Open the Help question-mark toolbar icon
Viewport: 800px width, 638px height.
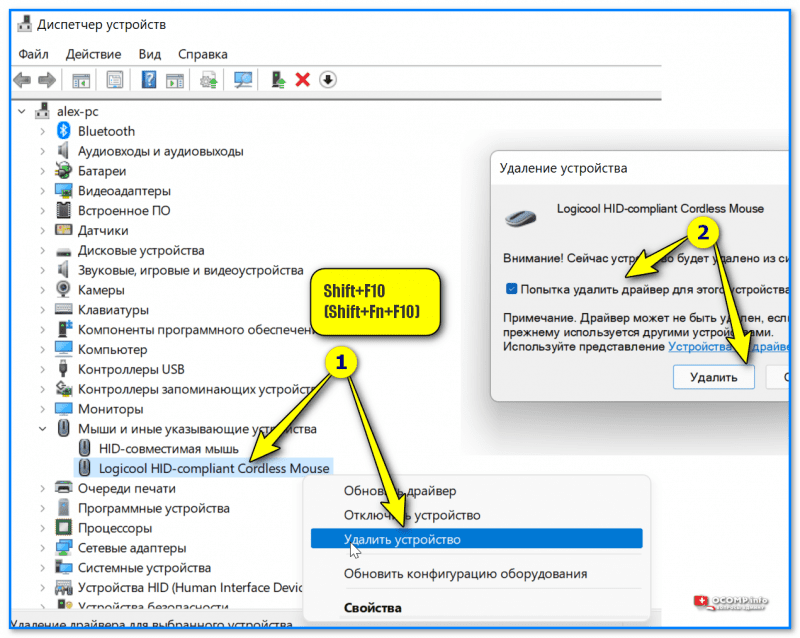(x=148, y=80)
